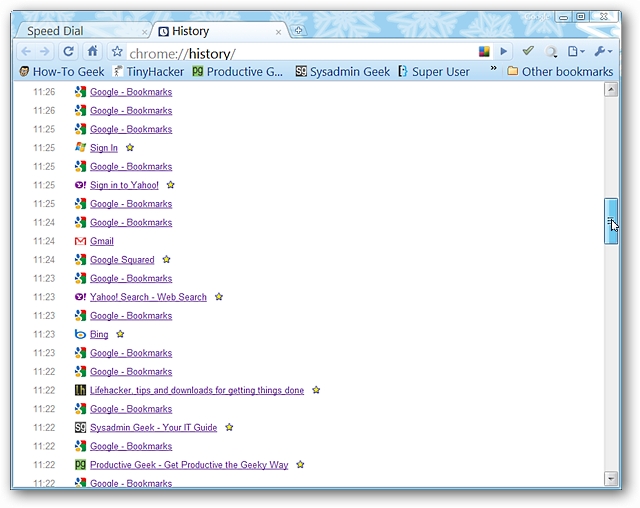Open the Lifehacker history link
The height and width of the screenshot is (508, 640).
197,390
